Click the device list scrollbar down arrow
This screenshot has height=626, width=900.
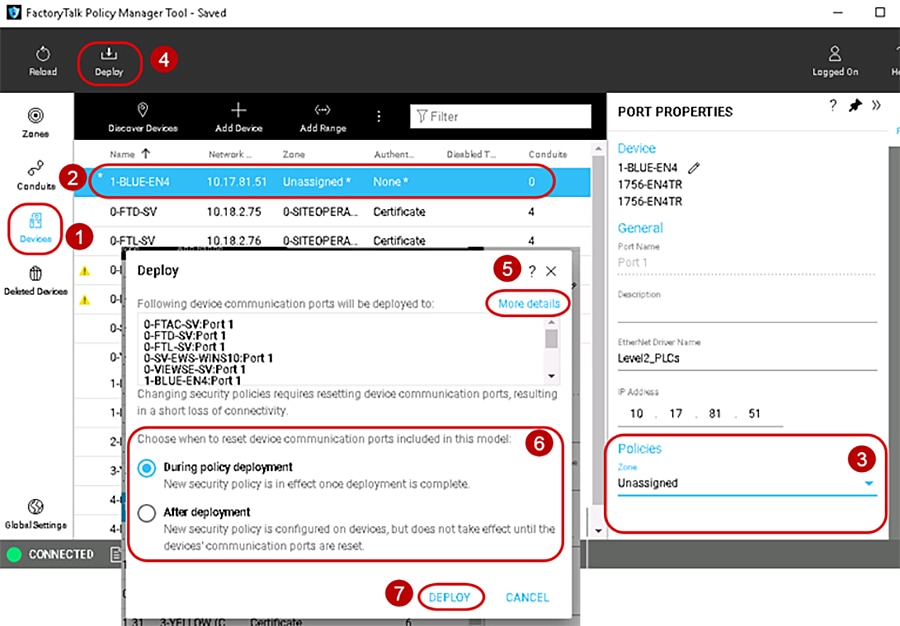(x=598, y=531)
